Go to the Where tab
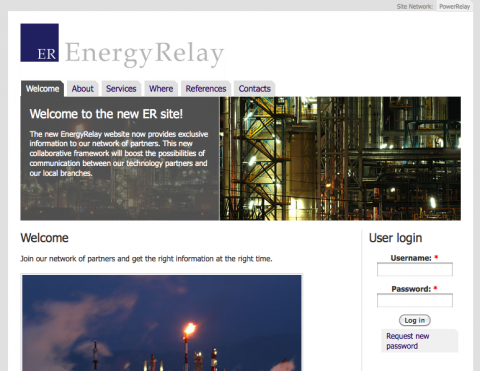 161,89
